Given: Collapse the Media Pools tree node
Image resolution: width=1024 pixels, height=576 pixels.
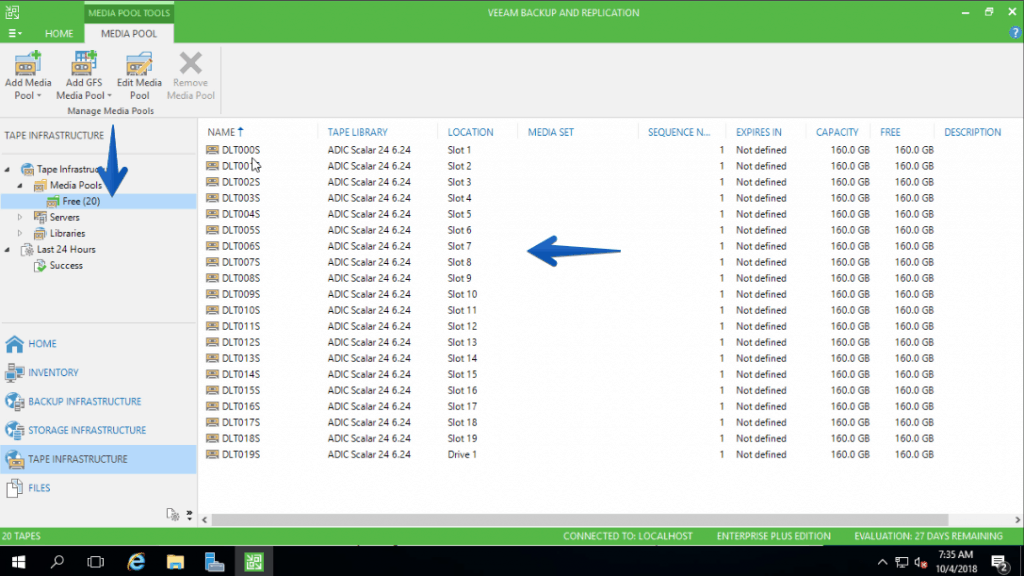Looking at the screenshot, I should point(20,185).
